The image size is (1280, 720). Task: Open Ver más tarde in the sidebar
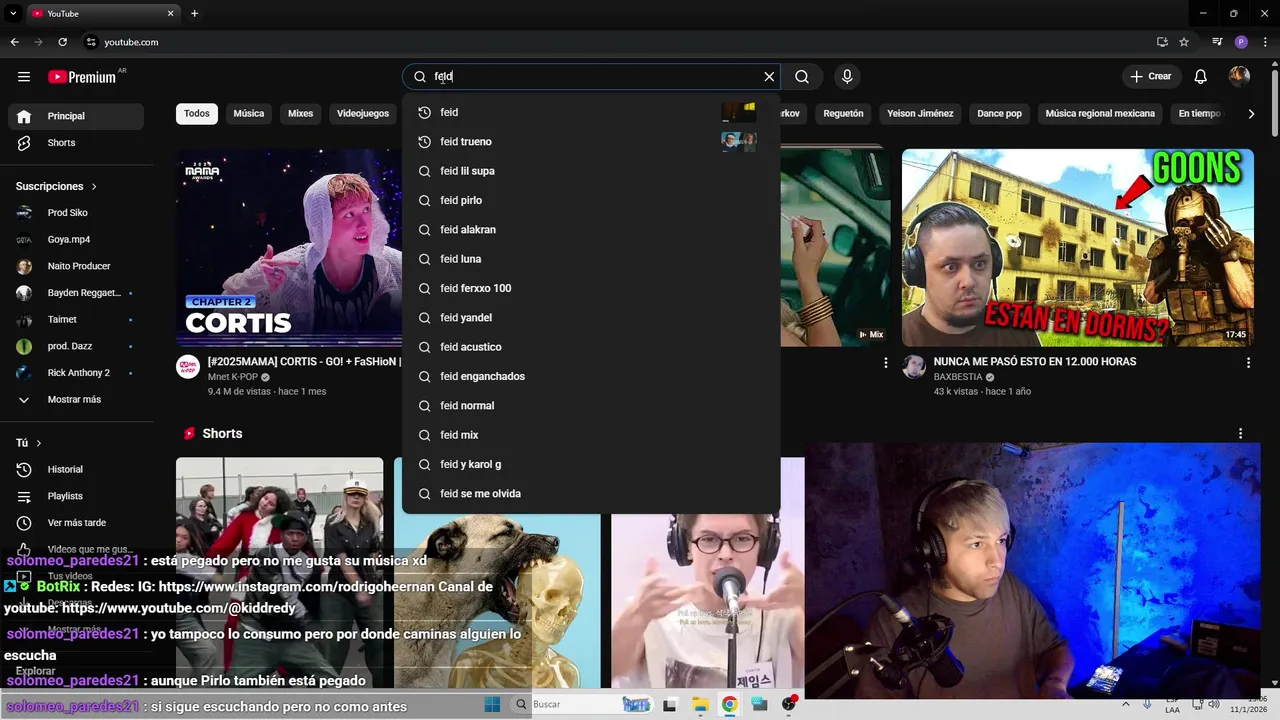coord(76,523)
